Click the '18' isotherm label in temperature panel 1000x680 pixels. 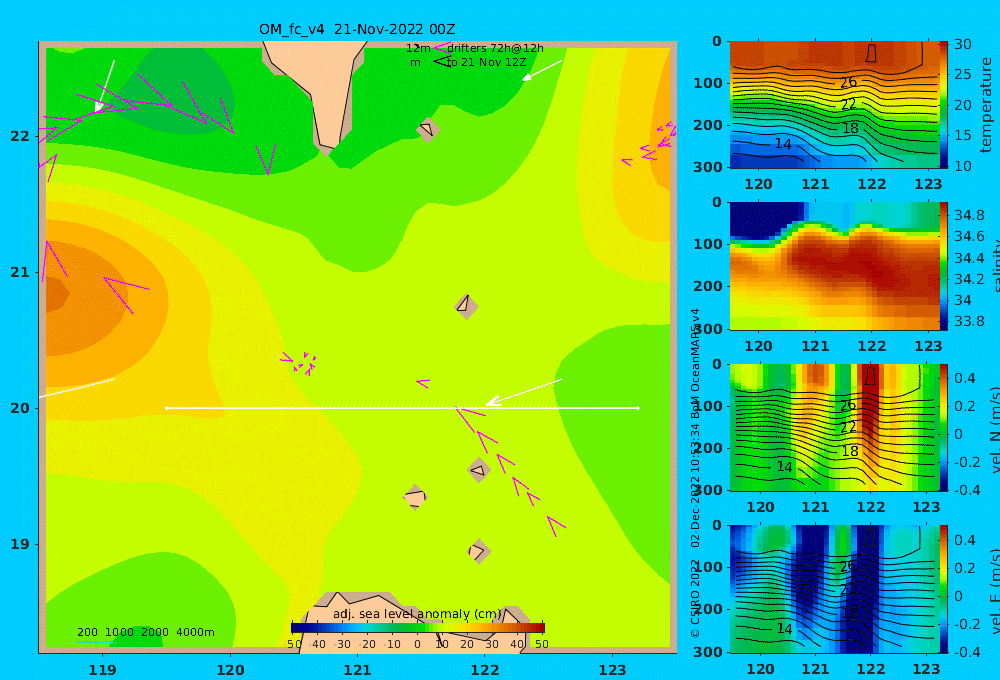(x=850, y=128)
